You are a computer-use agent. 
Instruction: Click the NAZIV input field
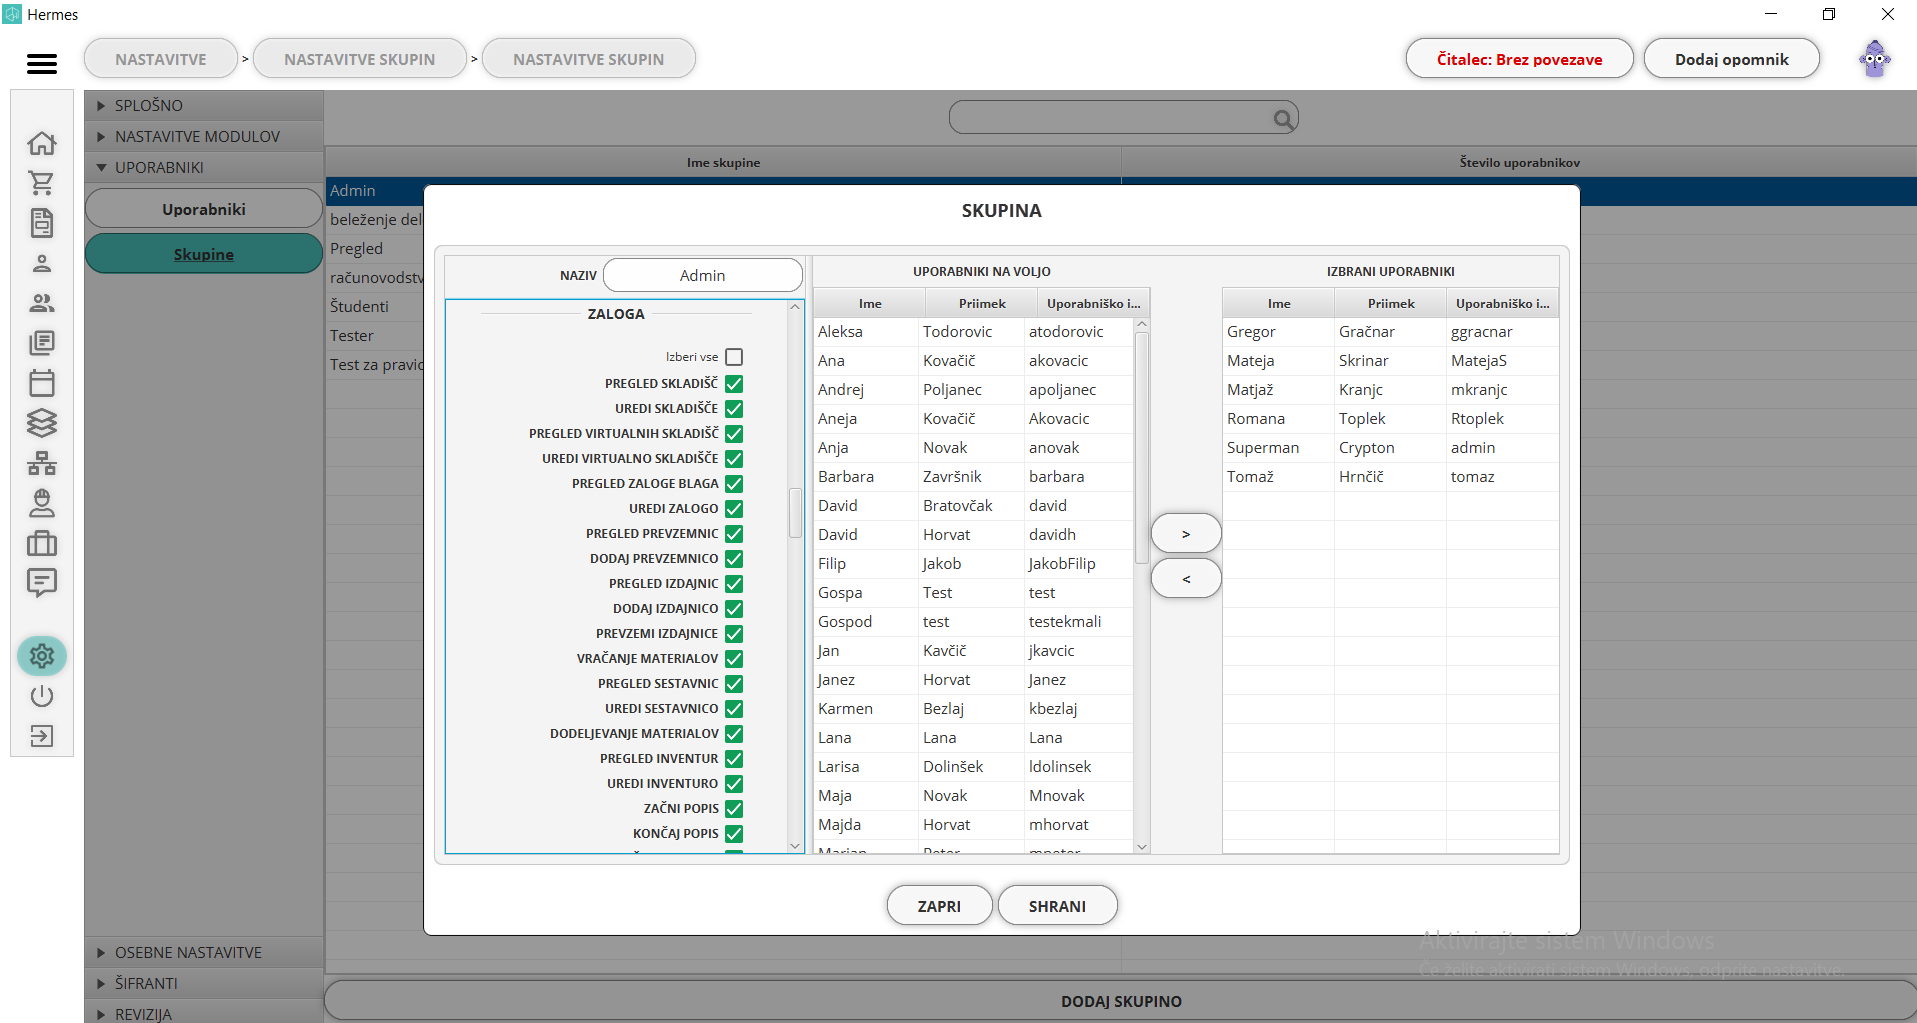coord(703,275)
